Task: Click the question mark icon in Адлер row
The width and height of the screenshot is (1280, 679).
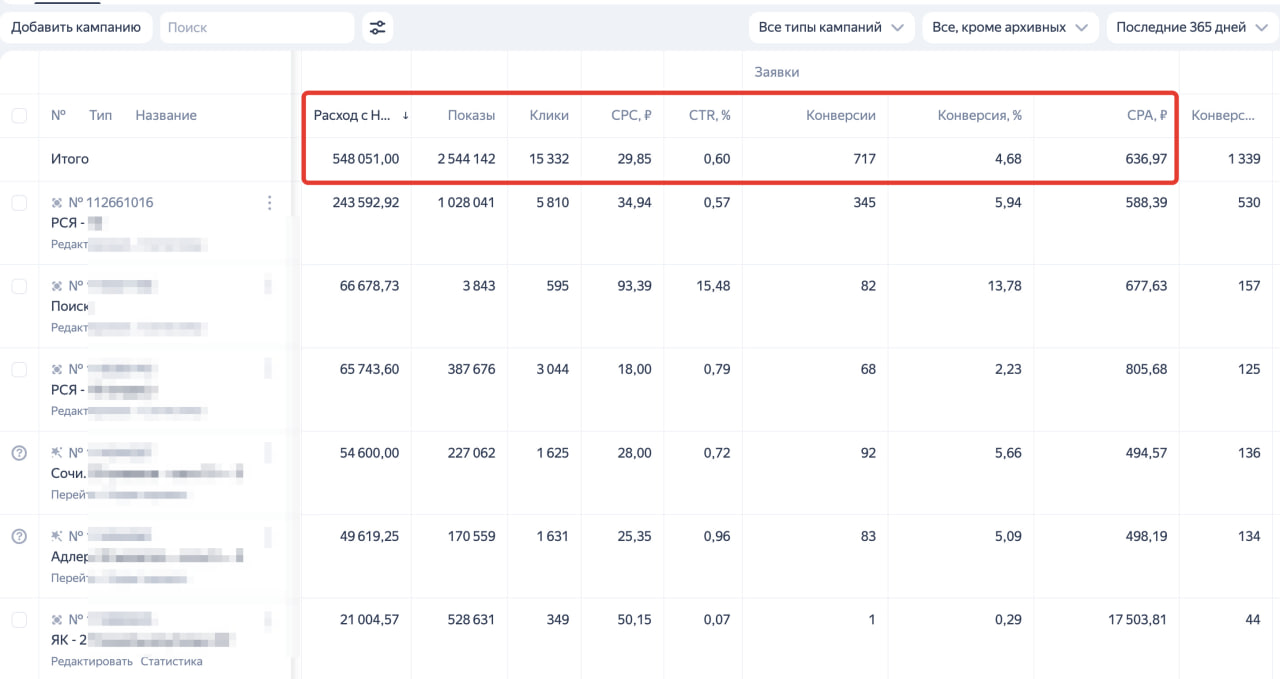Action: (x=19, y=536)
